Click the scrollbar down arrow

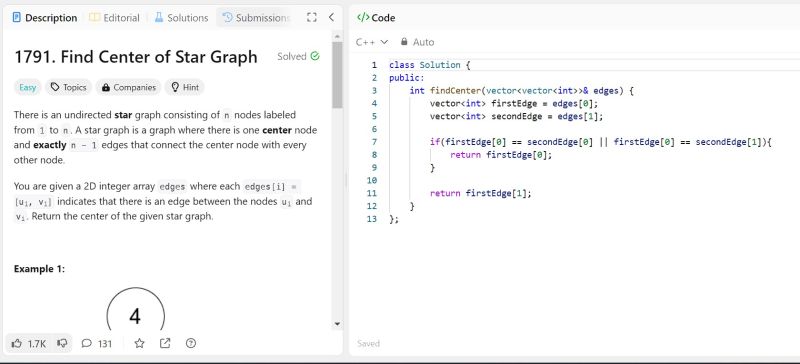tap(337, 324)
